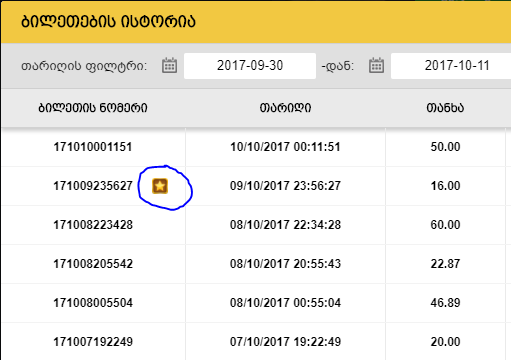Click the date 07/10/2017 19:22:49
The image size is (511, 360).
point(285,342)
